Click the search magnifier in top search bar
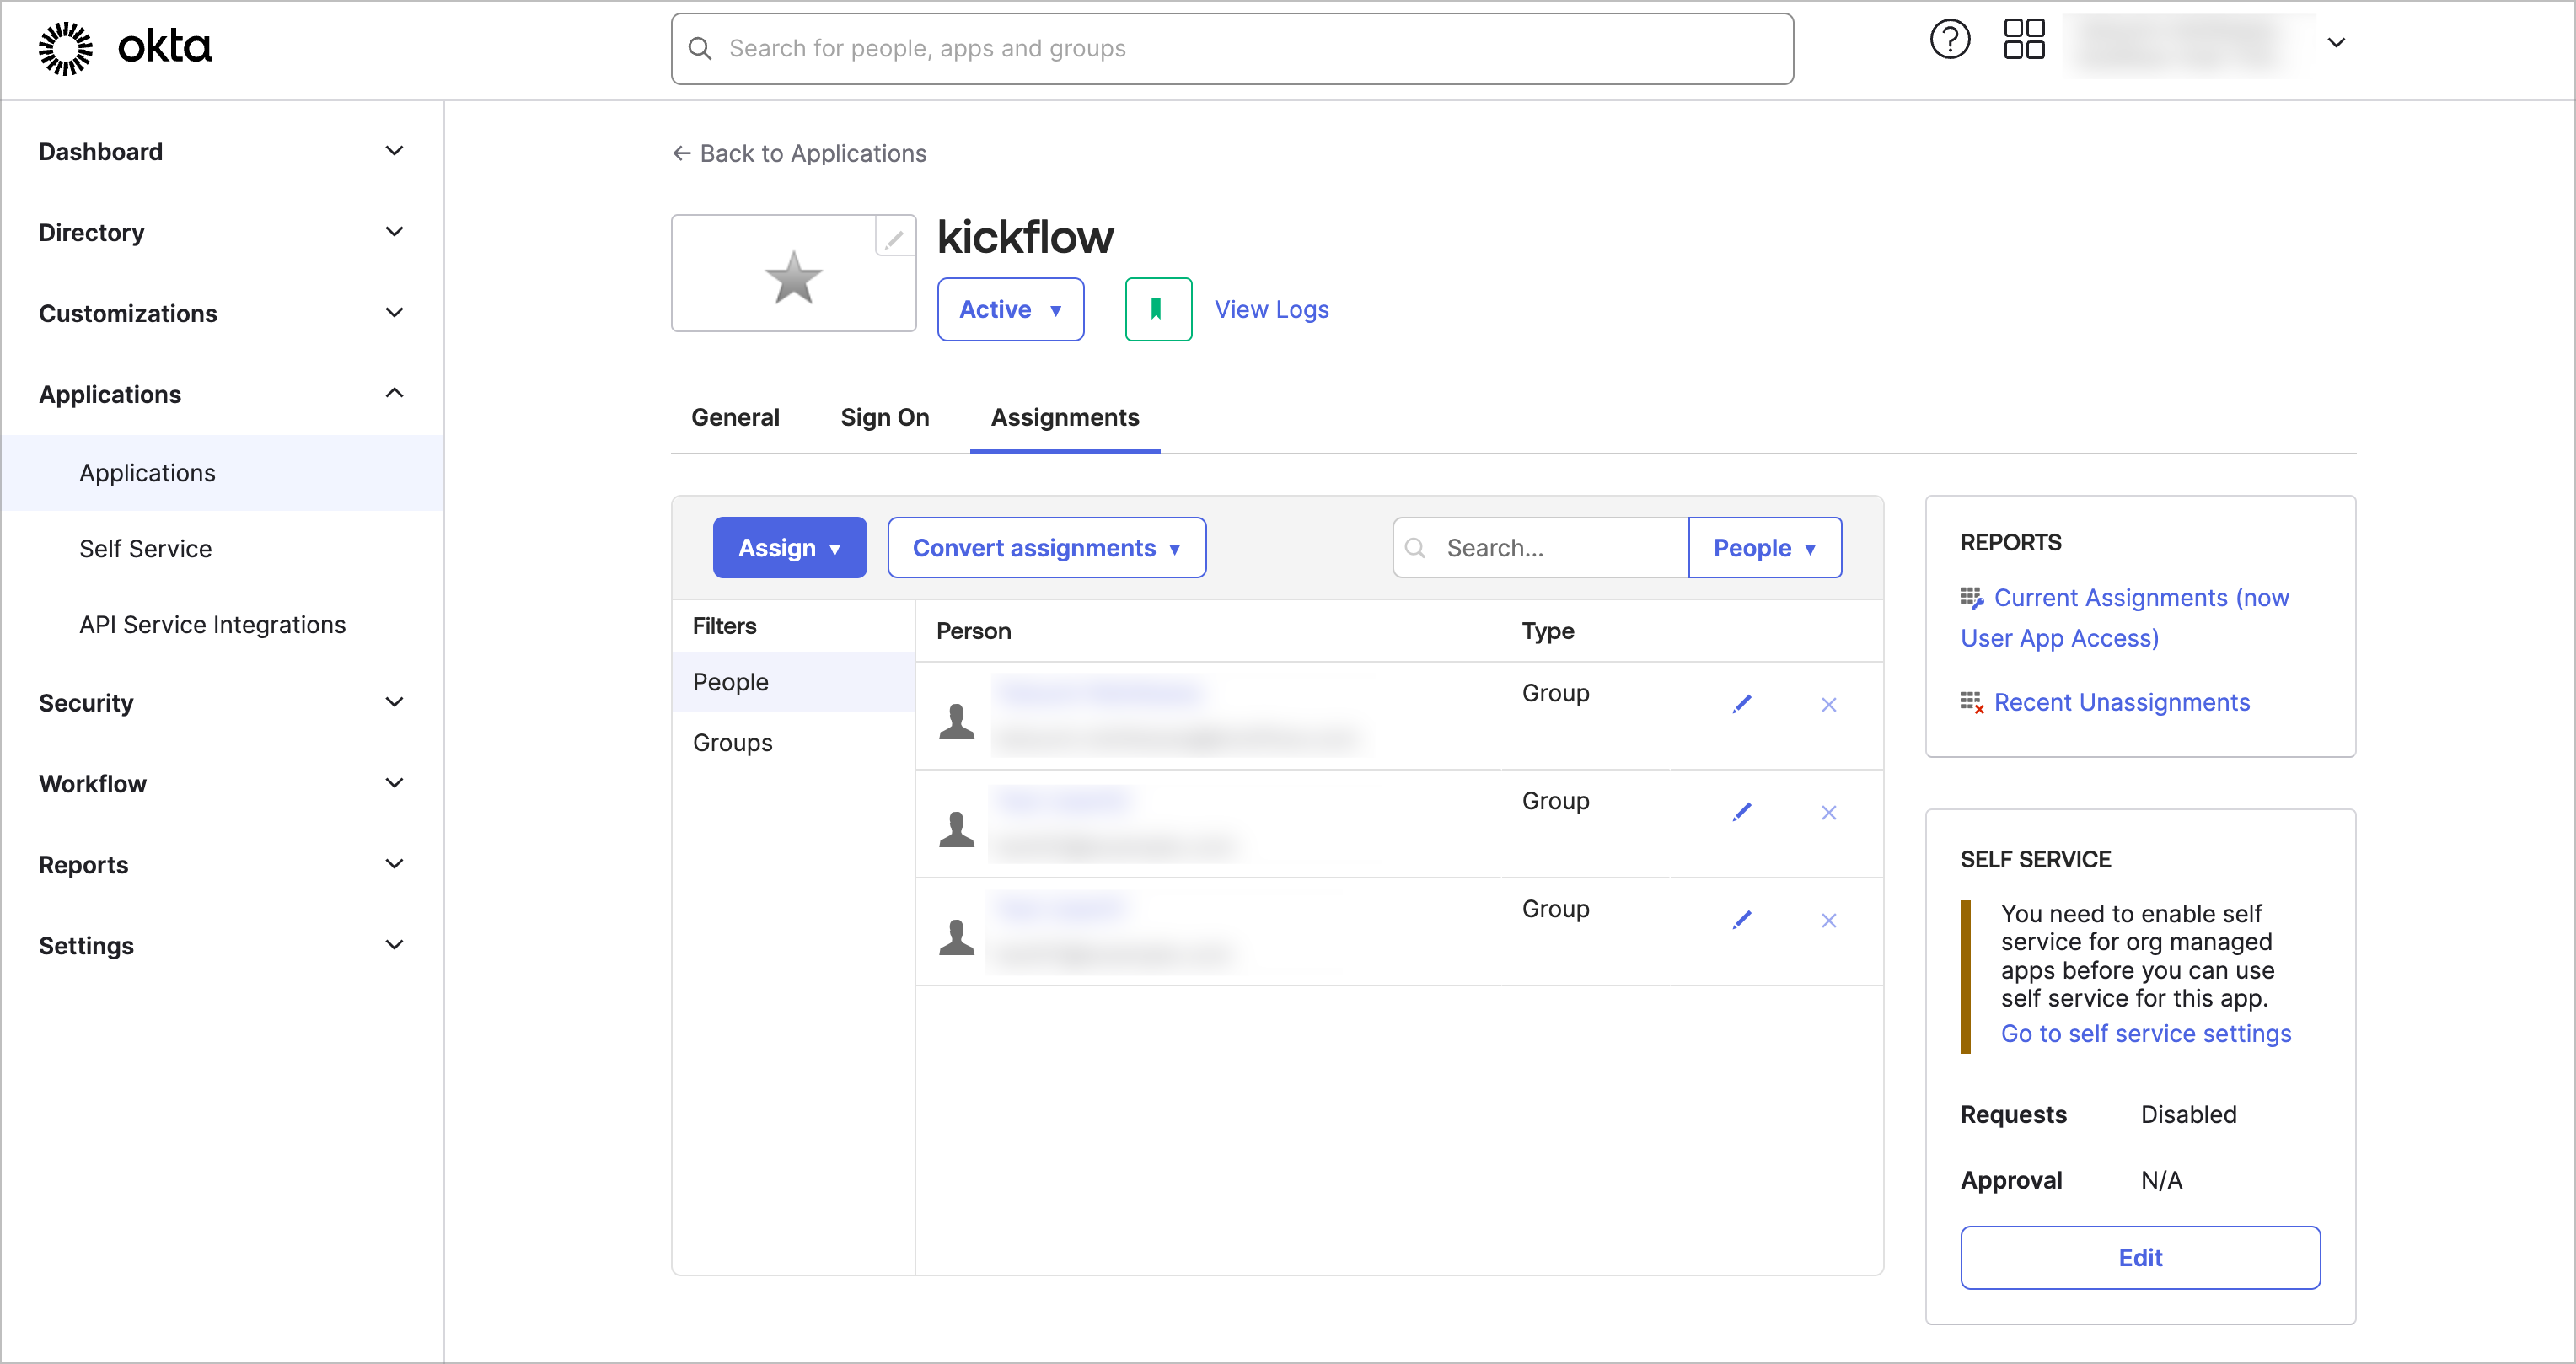This screenshot has height=1364, width=2576. pyautogui.click(x=700, y=48)
